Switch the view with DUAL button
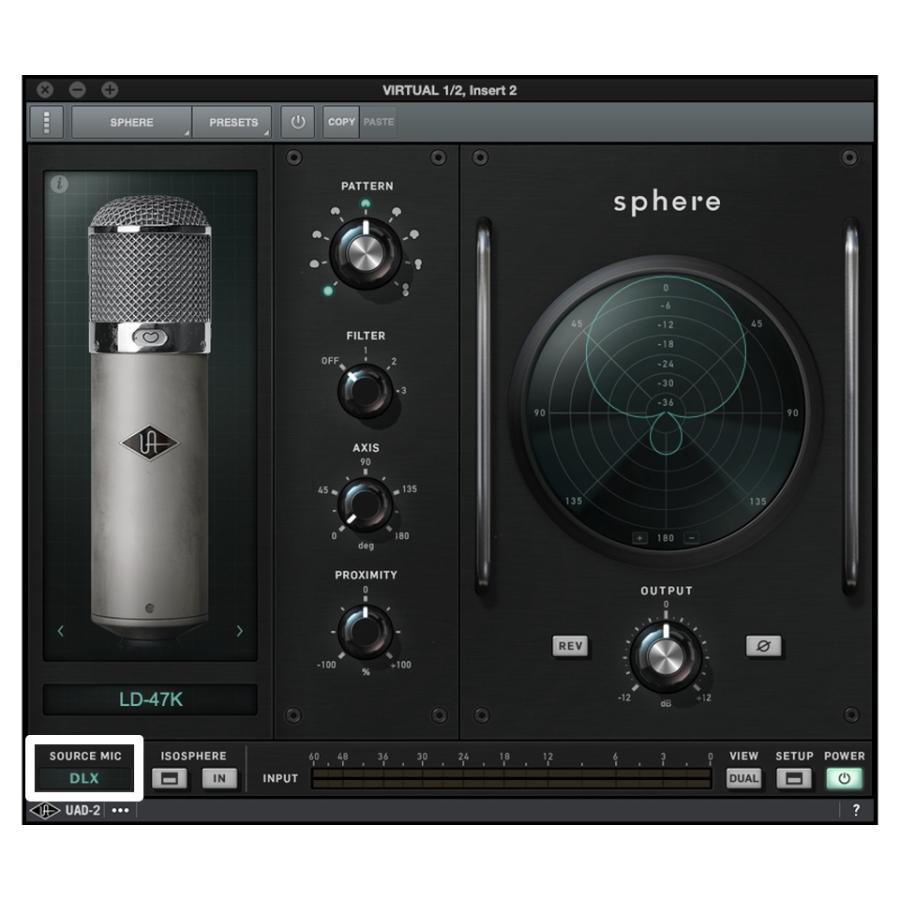This screenshot has height=900, width=900. coord(743,778)
